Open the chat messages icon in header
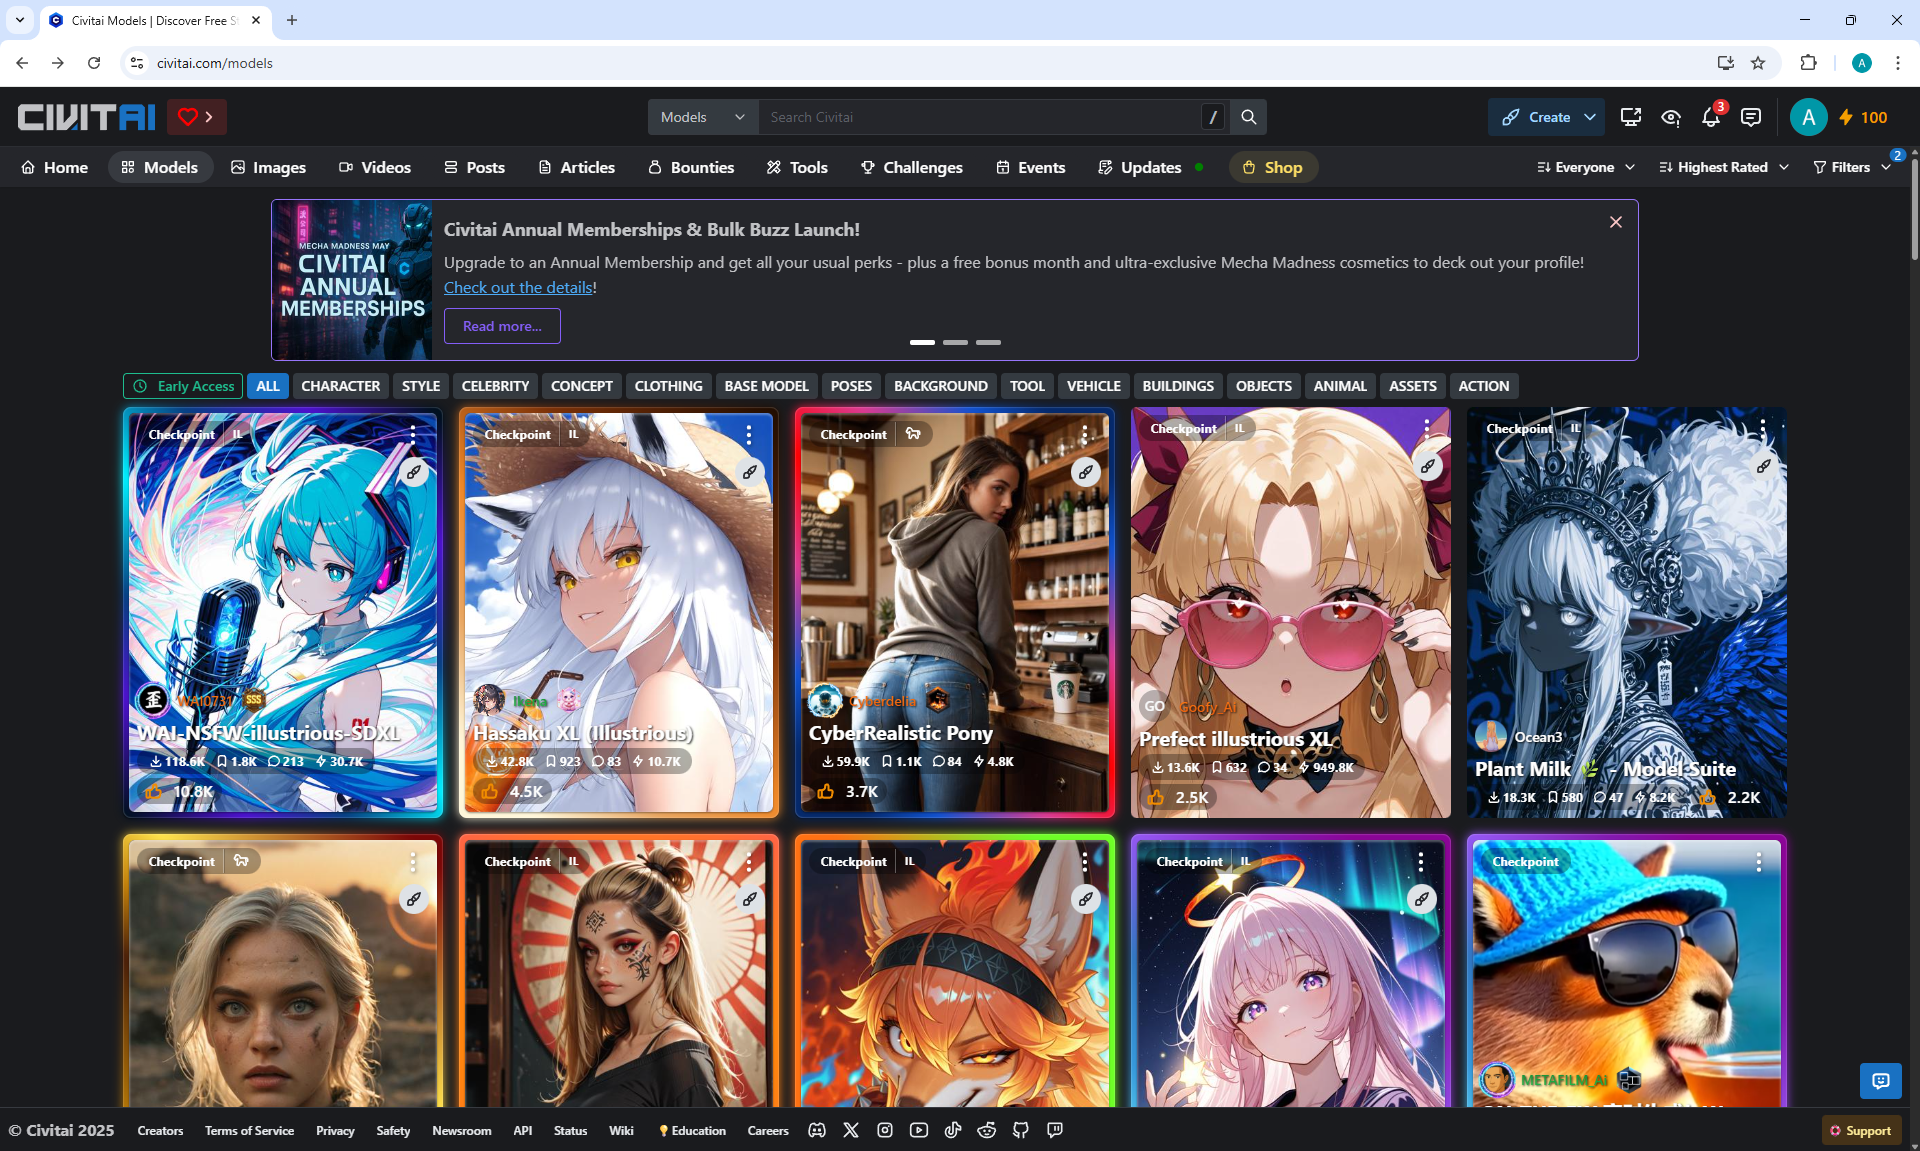This screenshot has width=1920, height=1151. coord(1750,118)
